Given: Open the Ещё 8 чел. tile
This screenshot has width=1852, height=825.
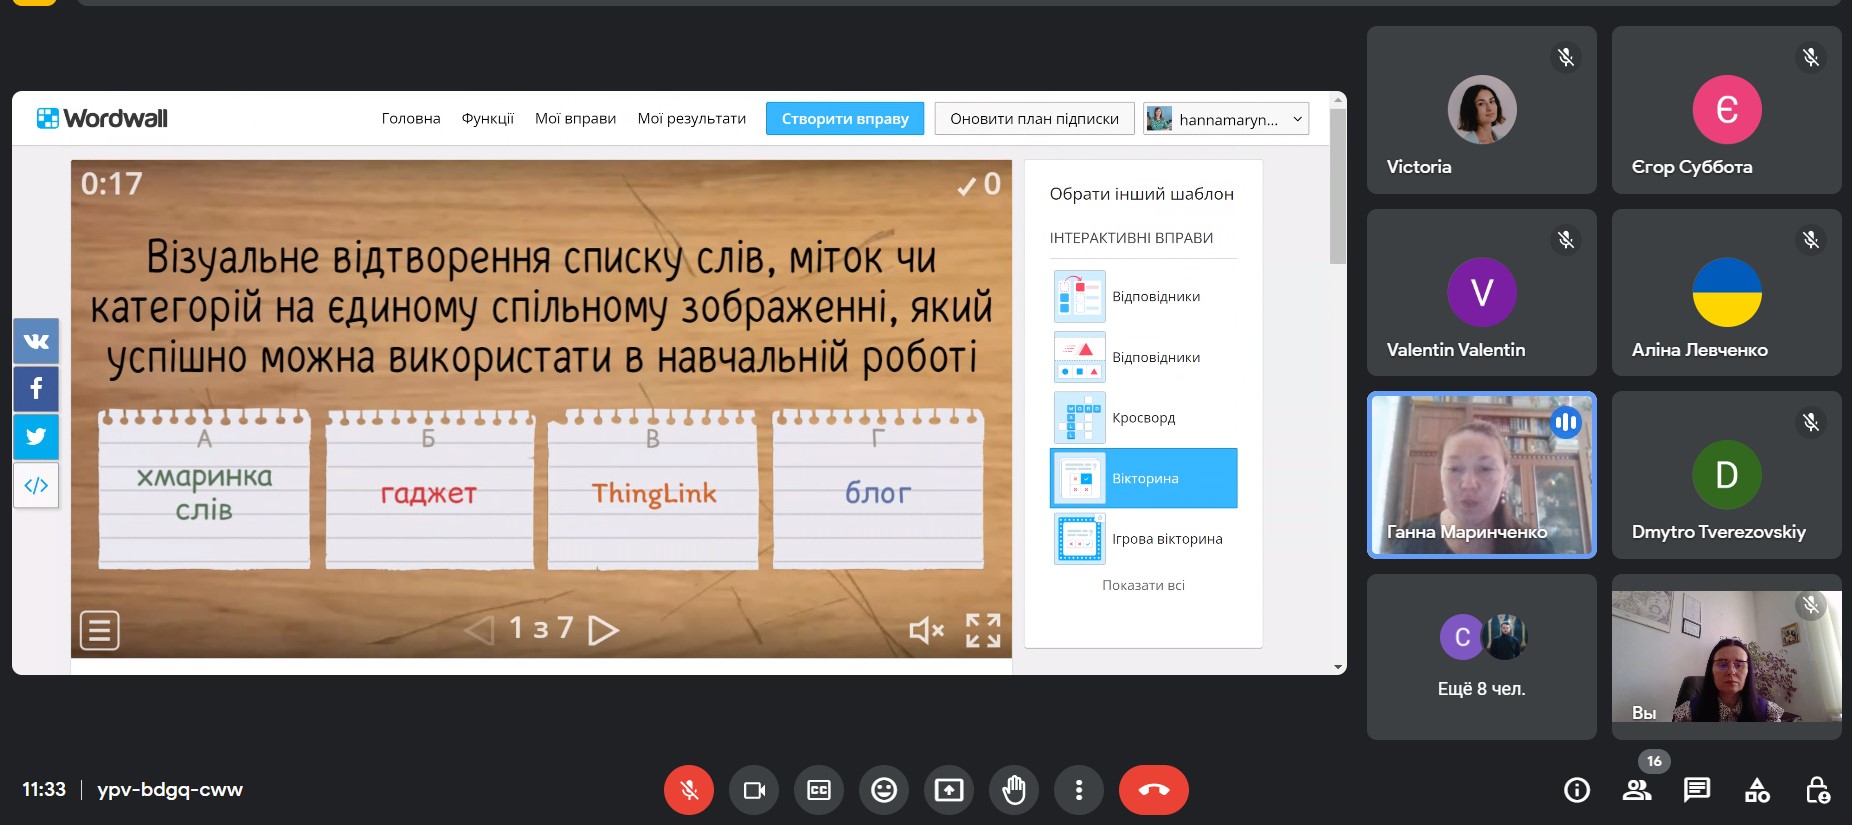Looking at the screenshot, I should pyautogui.click(x=1482, y=657).
